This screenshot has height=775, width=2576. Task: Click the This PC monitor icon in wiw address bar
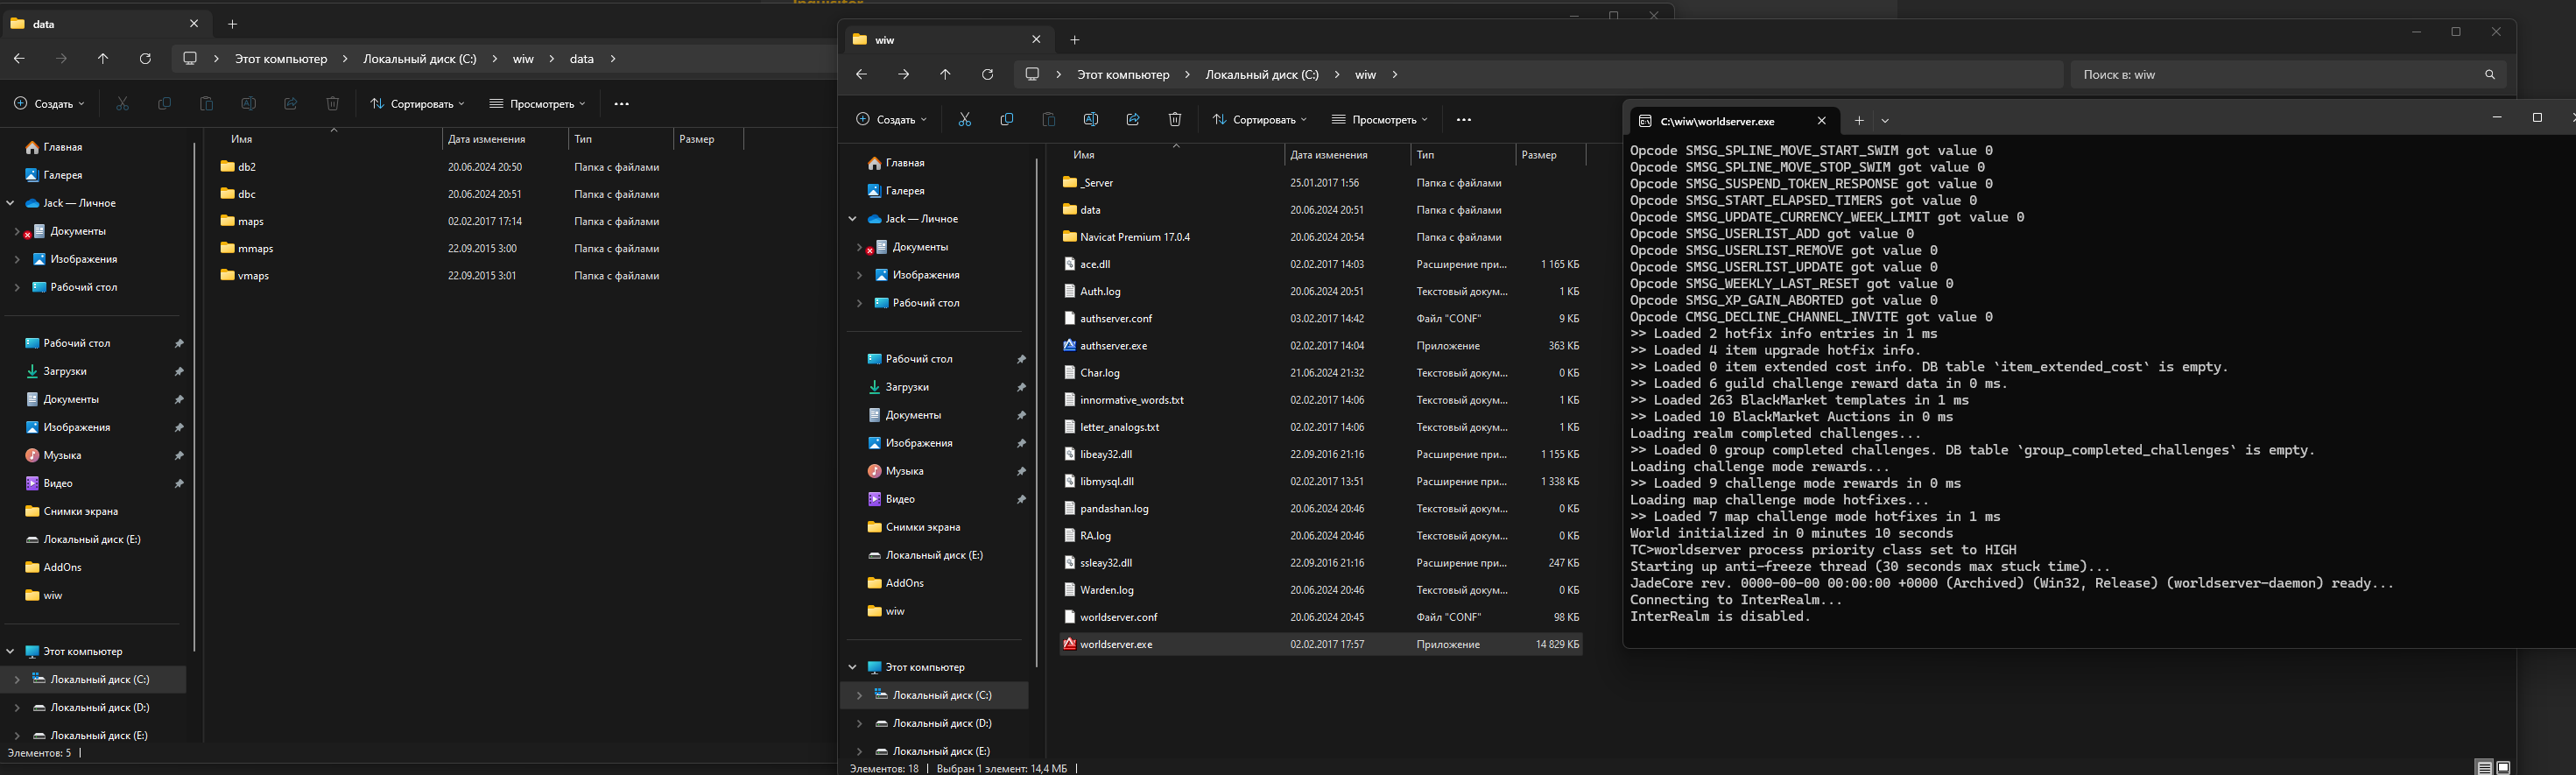tap(1033, 74)
